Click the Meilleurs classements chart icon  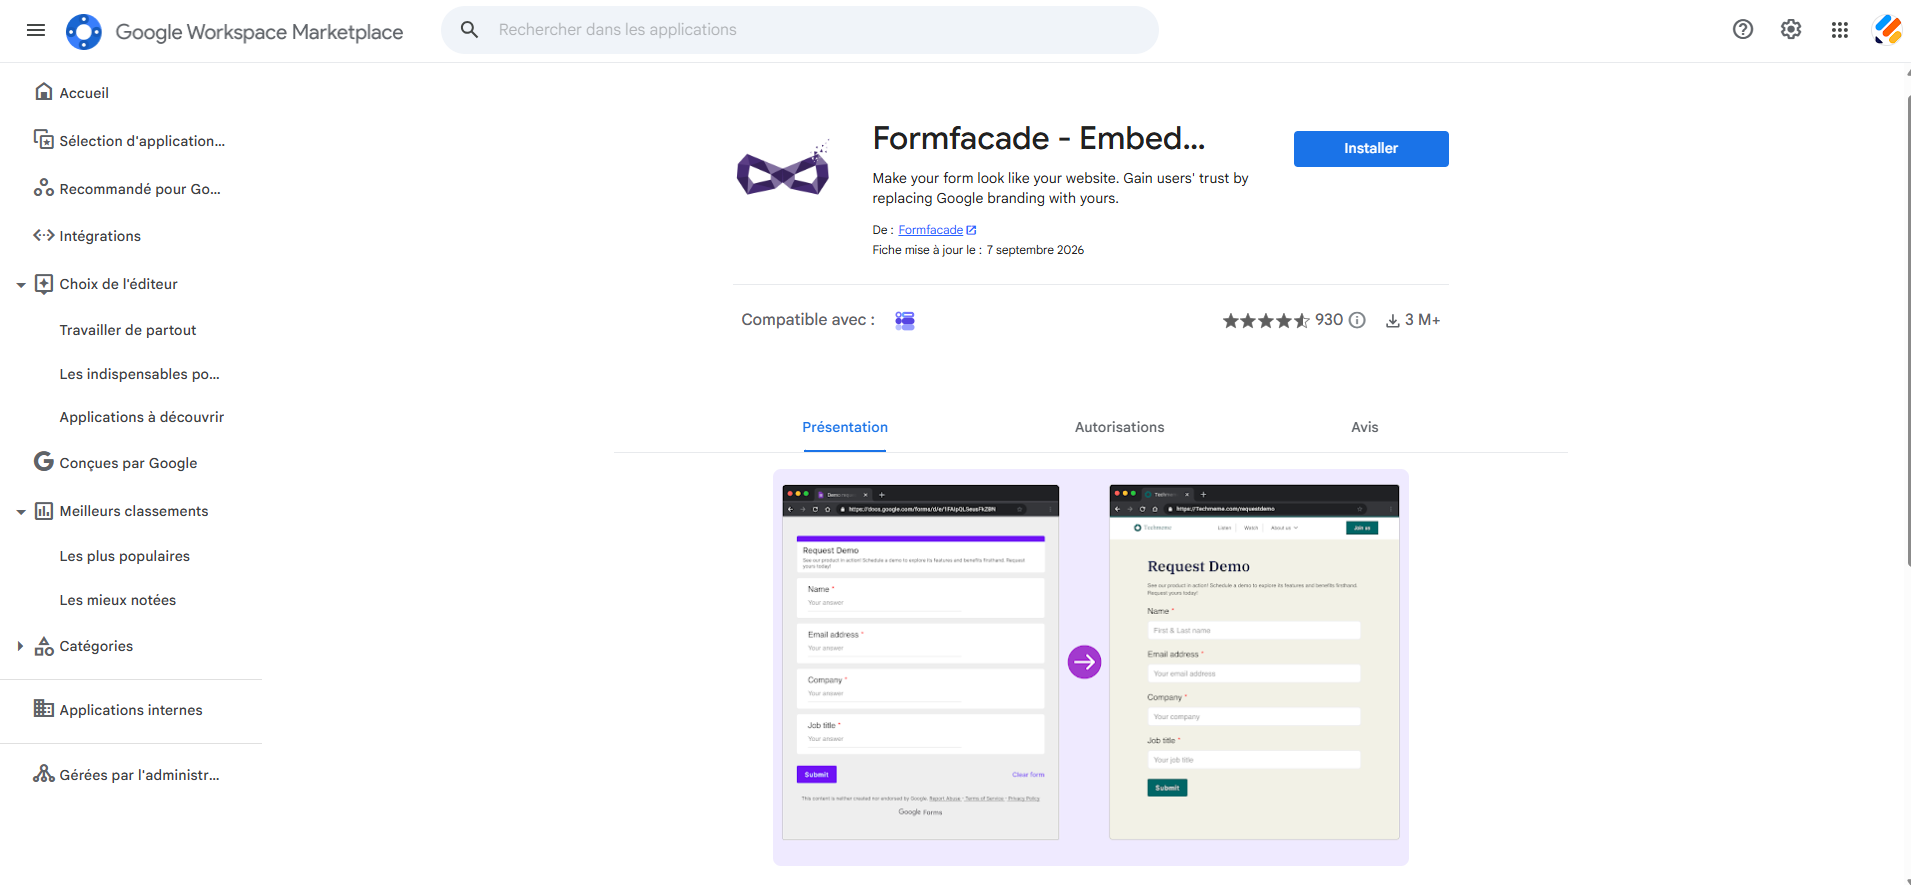click(44, 511)
